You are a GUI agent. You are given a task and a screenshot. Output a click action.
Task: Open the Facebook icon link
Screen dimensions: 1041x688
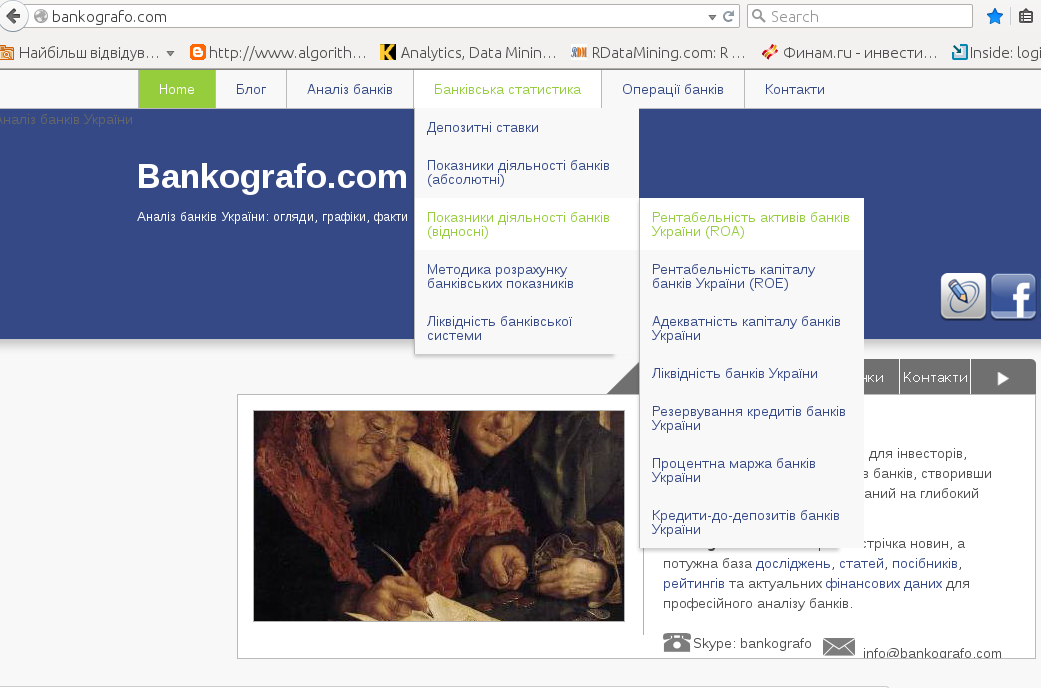tap(1013, 297)
